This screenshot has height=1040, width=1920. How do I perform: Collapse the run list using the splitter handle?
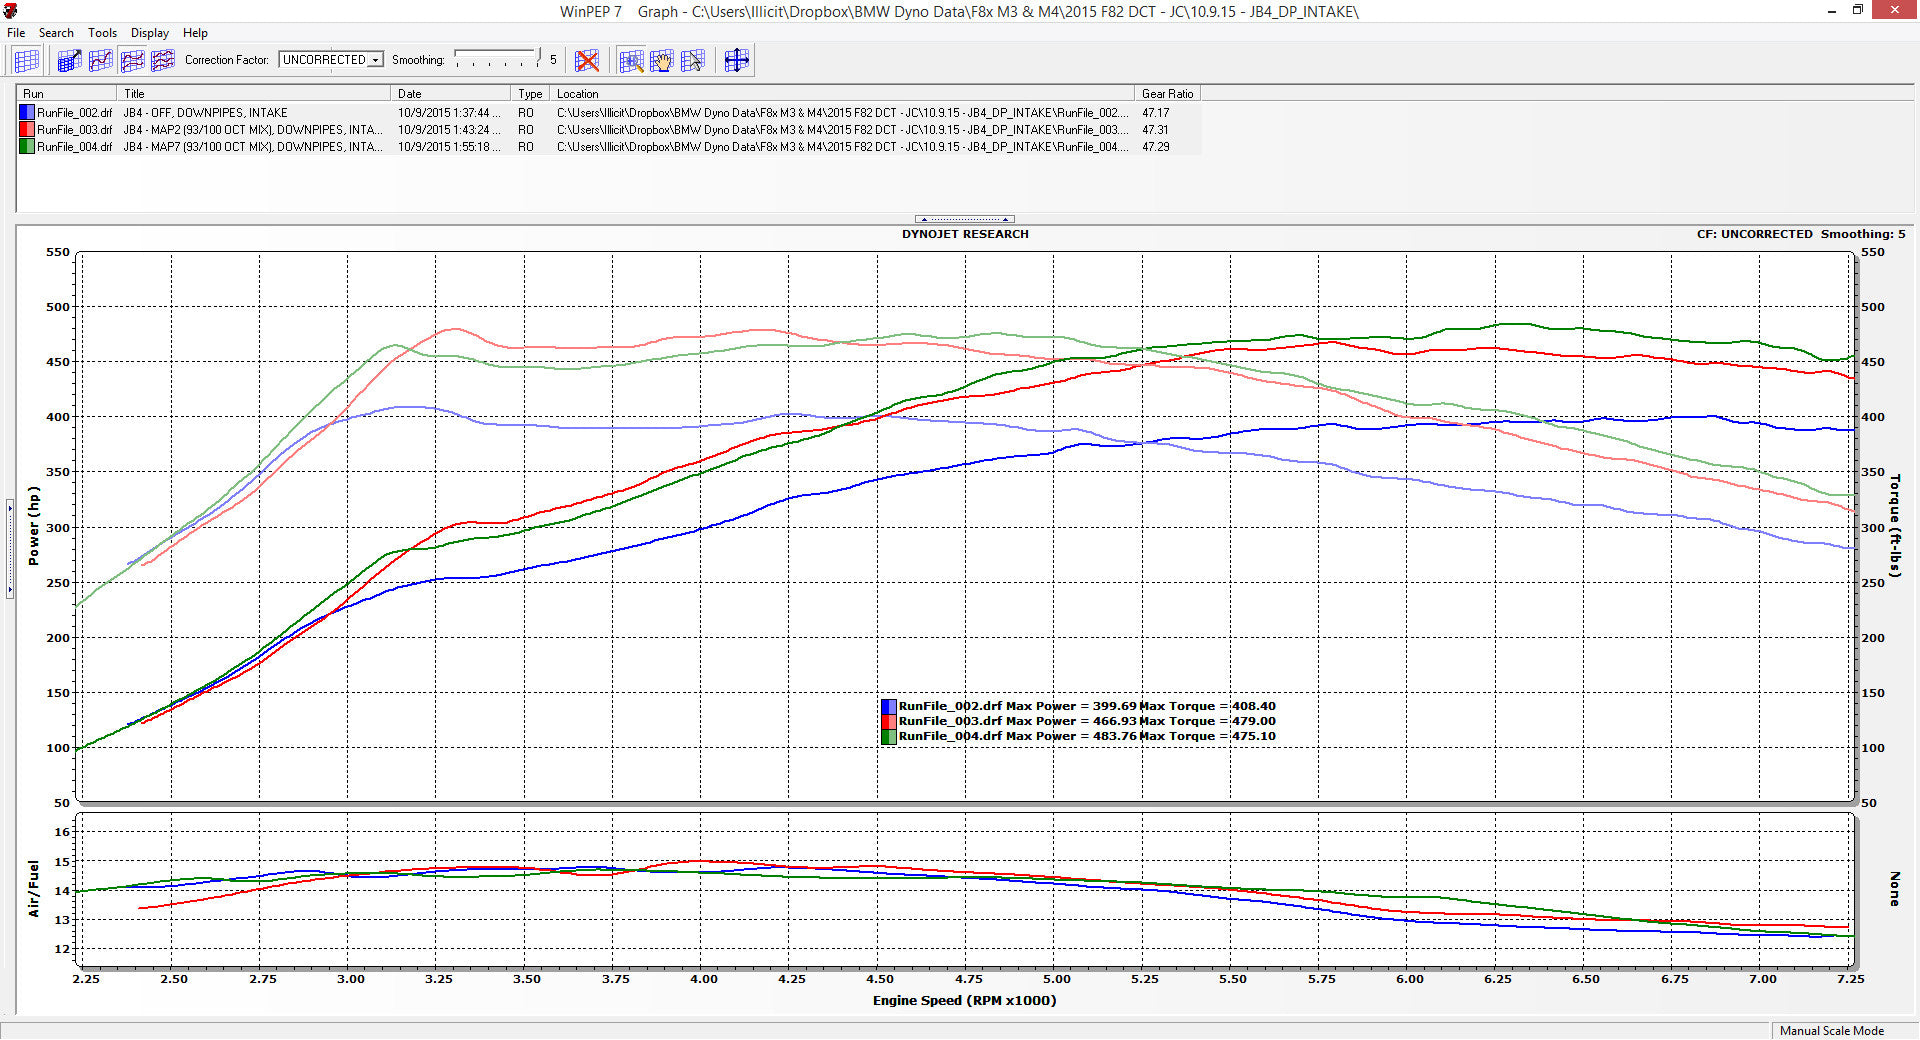[x=964, y=219]
